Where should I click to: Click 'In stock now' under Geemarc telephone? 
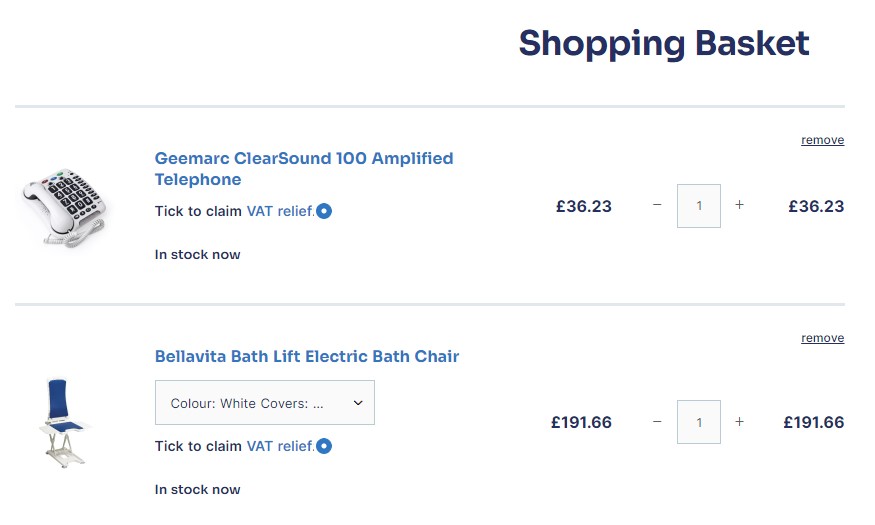point(198,254)
